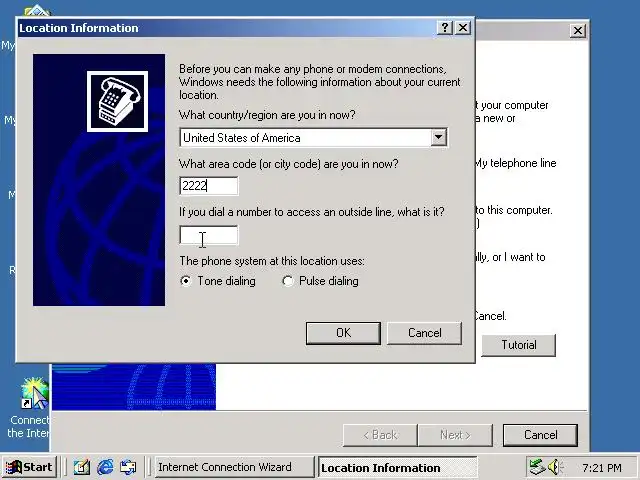Select Location Information taskbar button

tap(398, 467)
